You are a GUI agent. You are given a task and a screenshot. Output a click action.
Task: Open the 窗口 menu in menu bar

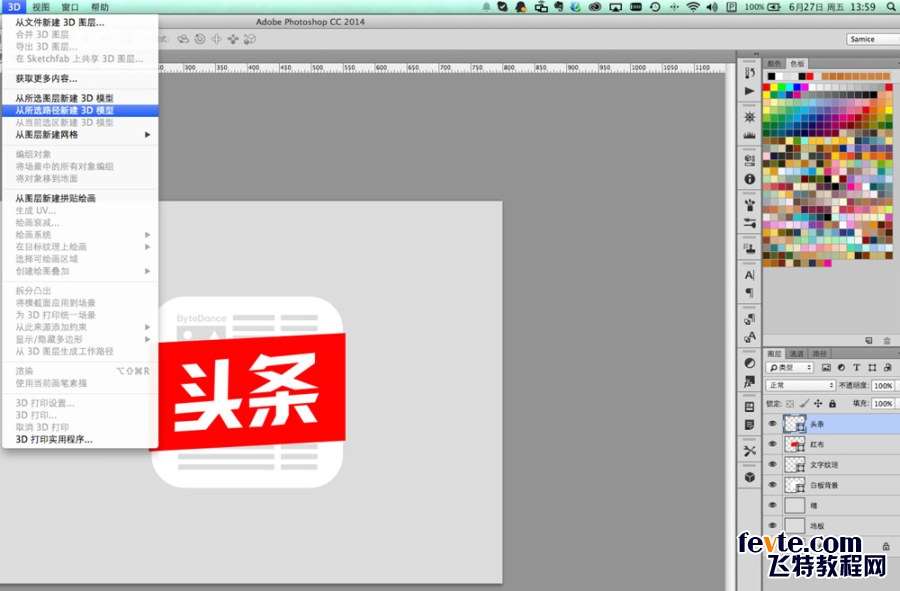[x=70, y=7]
